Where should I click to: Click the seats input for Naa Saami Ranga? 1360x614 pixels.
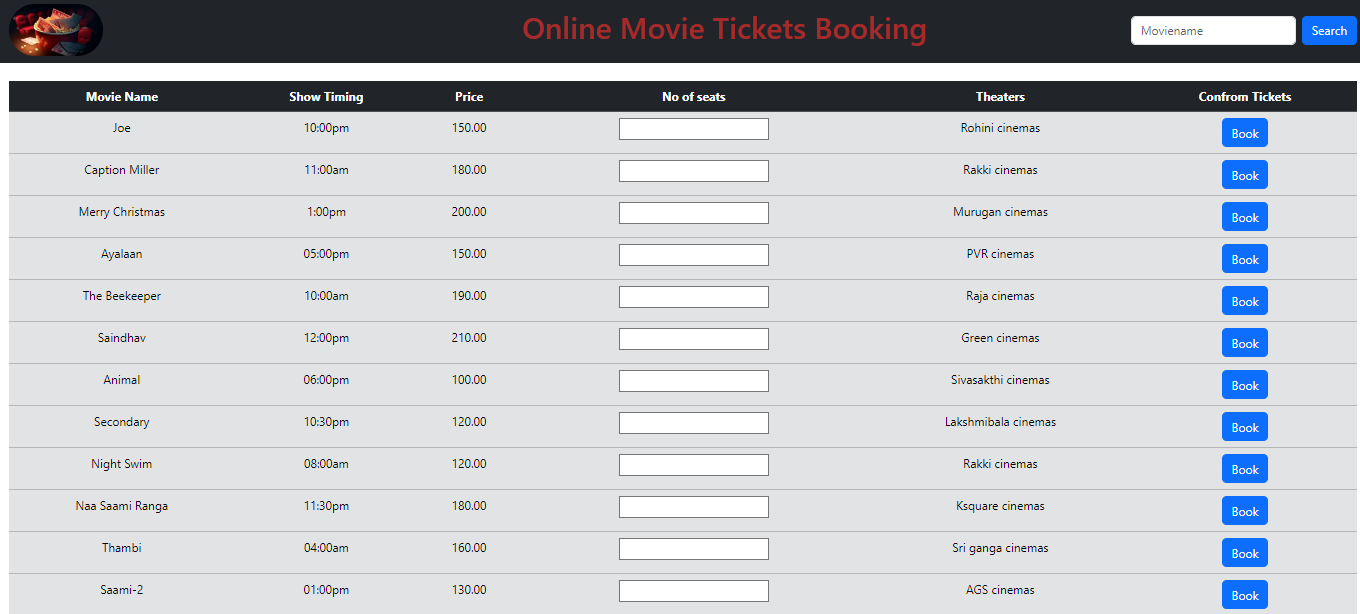pyautogui.click(x=693, y=507)
